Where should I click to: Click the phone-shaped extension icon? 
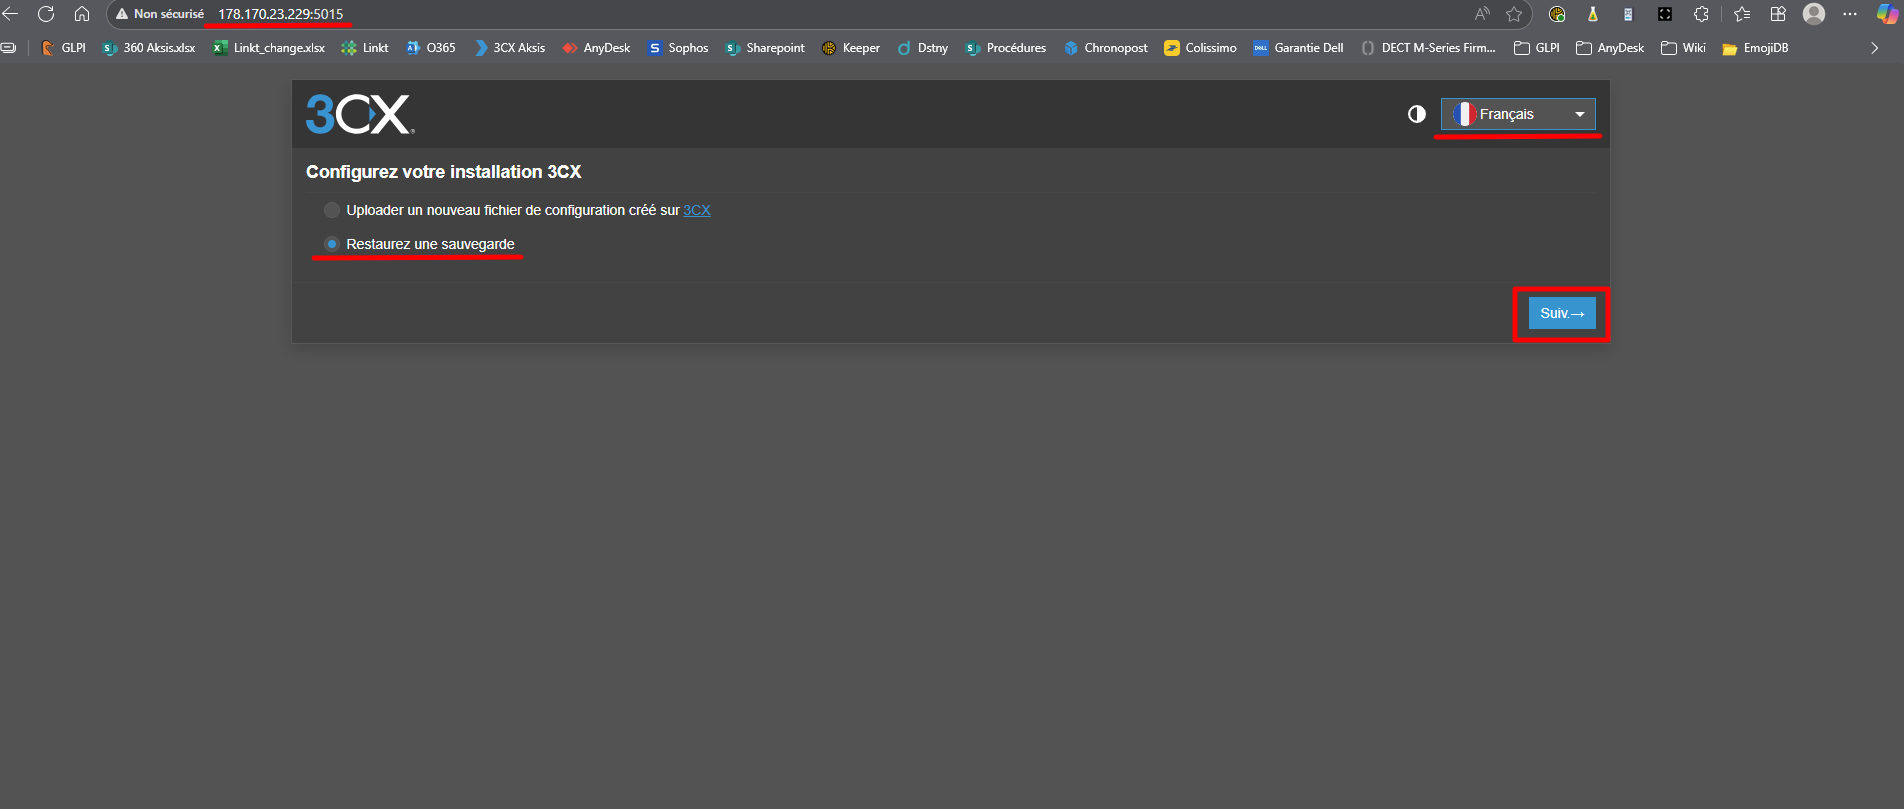(1628, 14)
